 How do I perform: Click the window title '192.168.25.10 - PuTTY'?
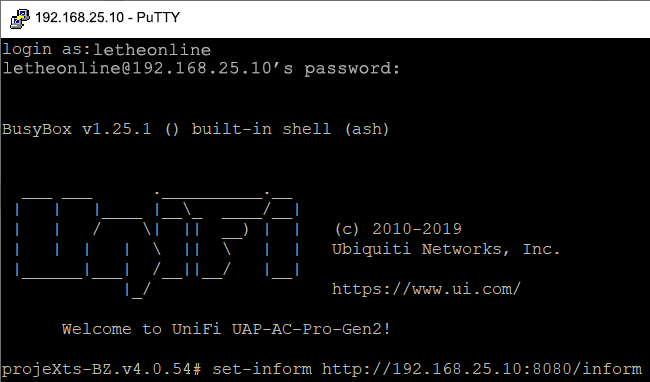pyautogui.click(x=107, y=18)
